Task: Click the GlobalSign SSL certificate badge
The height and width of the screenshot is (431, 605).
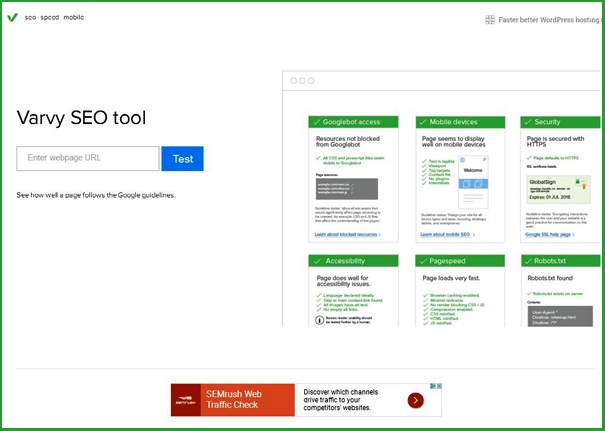Action: coord(558,189)
